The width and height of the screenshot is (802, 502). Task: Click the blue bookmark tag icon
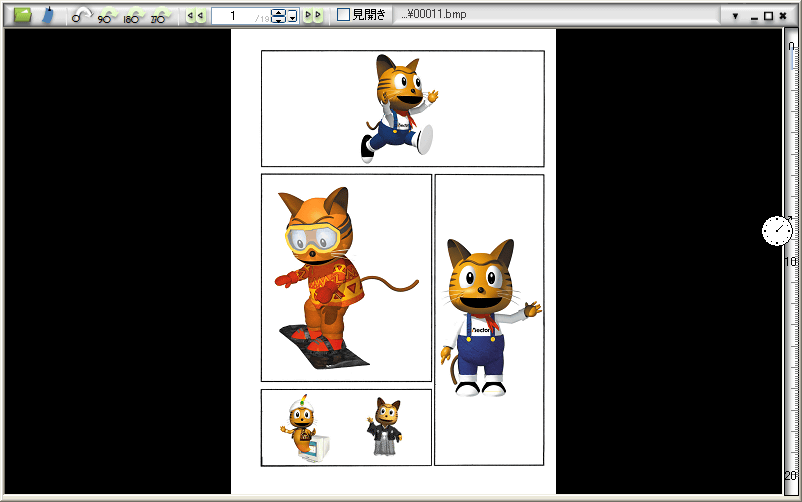pyautogui.click(x=48, y=15)
